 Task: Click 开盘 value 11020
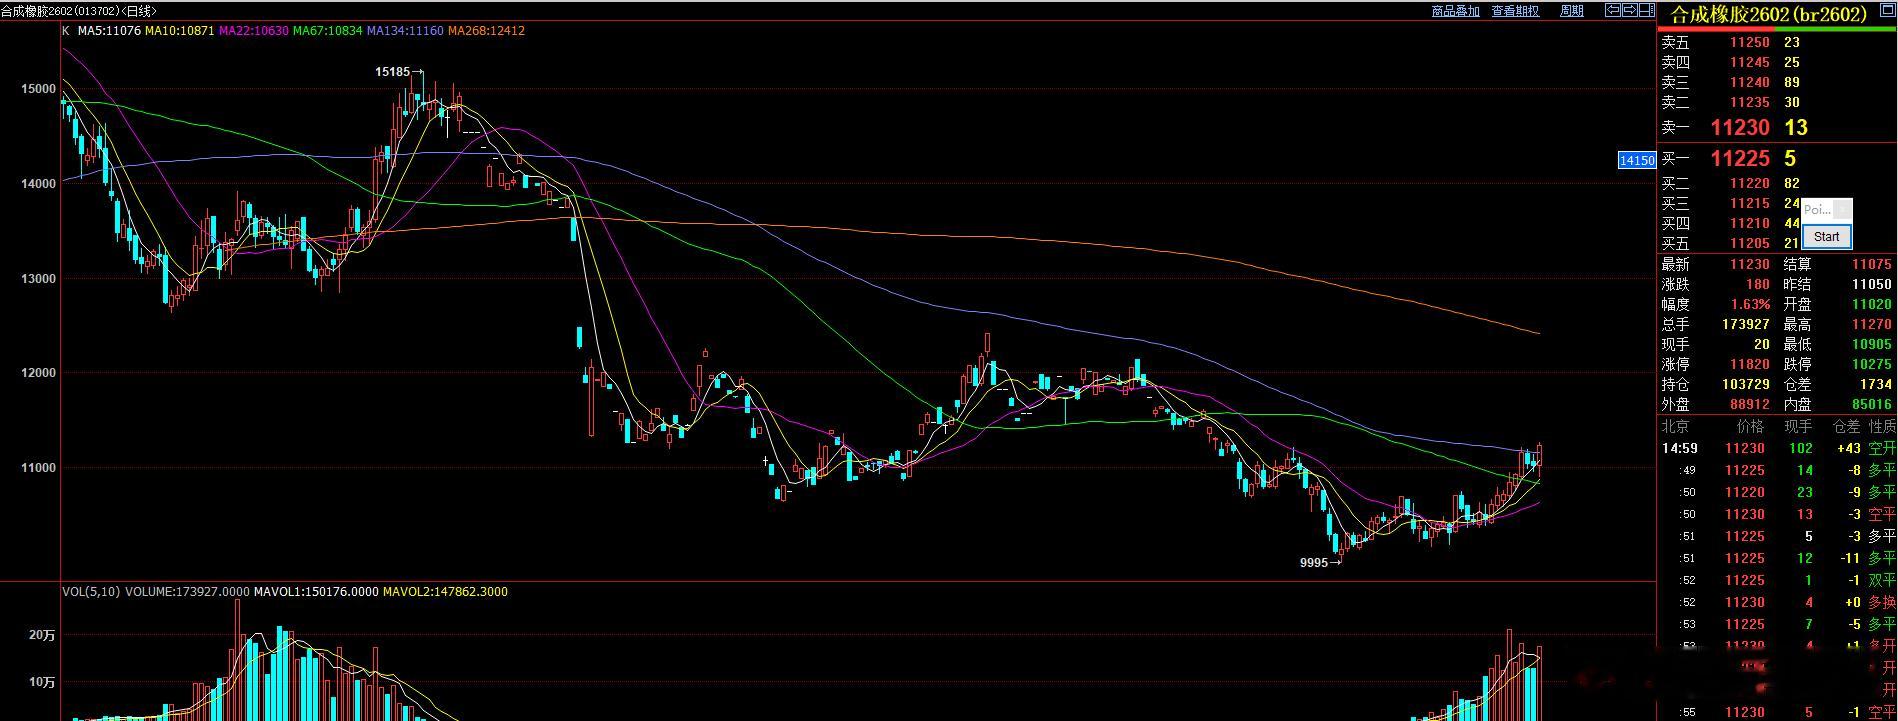[1871, 305]
